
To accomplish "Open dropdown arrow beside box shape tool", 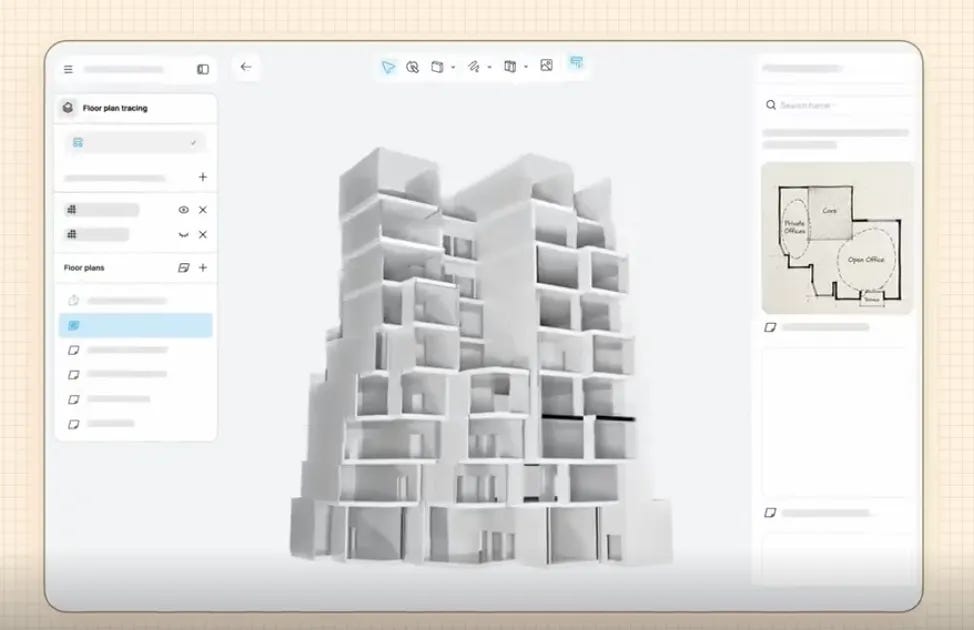I will pos(453,67).
